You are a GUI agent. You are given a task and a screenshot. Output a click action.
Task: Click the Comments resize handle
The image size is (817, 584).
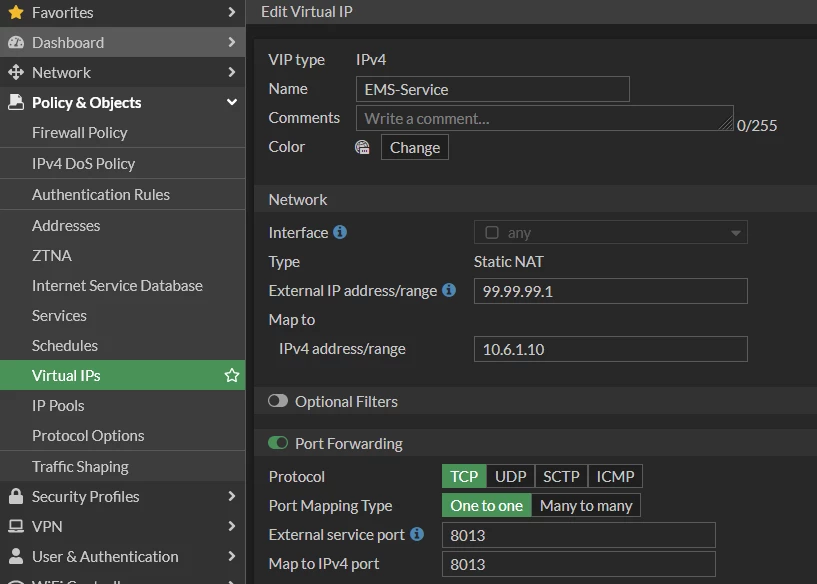[x=726, y=123]
